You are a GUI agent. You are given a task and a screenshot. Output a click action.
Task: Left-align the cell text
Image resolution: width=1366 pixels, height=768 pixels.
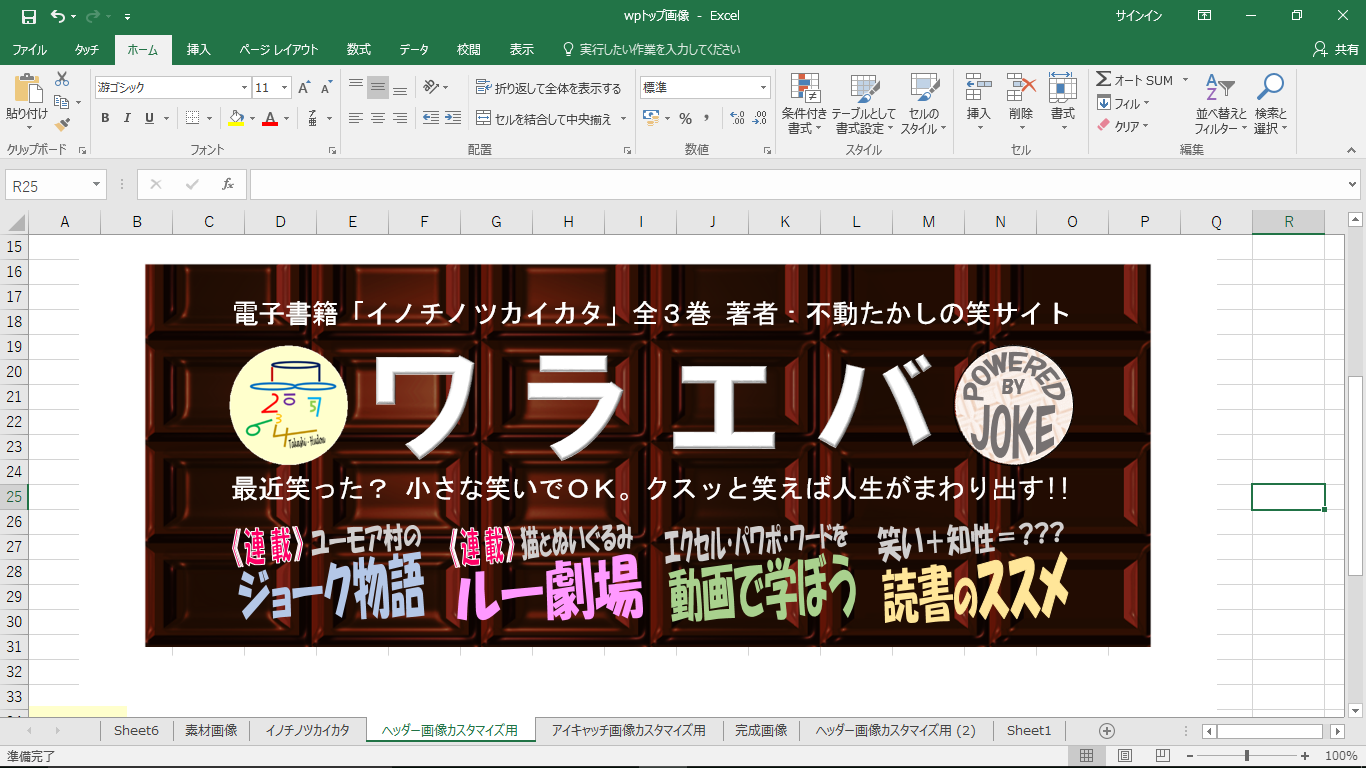pyautogui.click(x=355, y=118)
